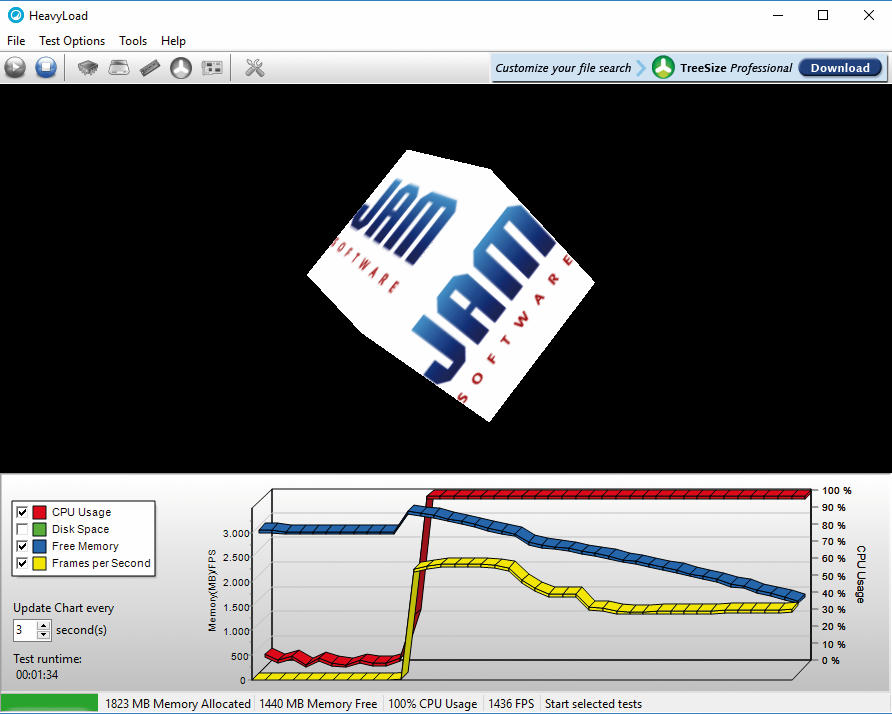
Task: Click the test runtime value 00:01:34
Action: pos(37,675)
